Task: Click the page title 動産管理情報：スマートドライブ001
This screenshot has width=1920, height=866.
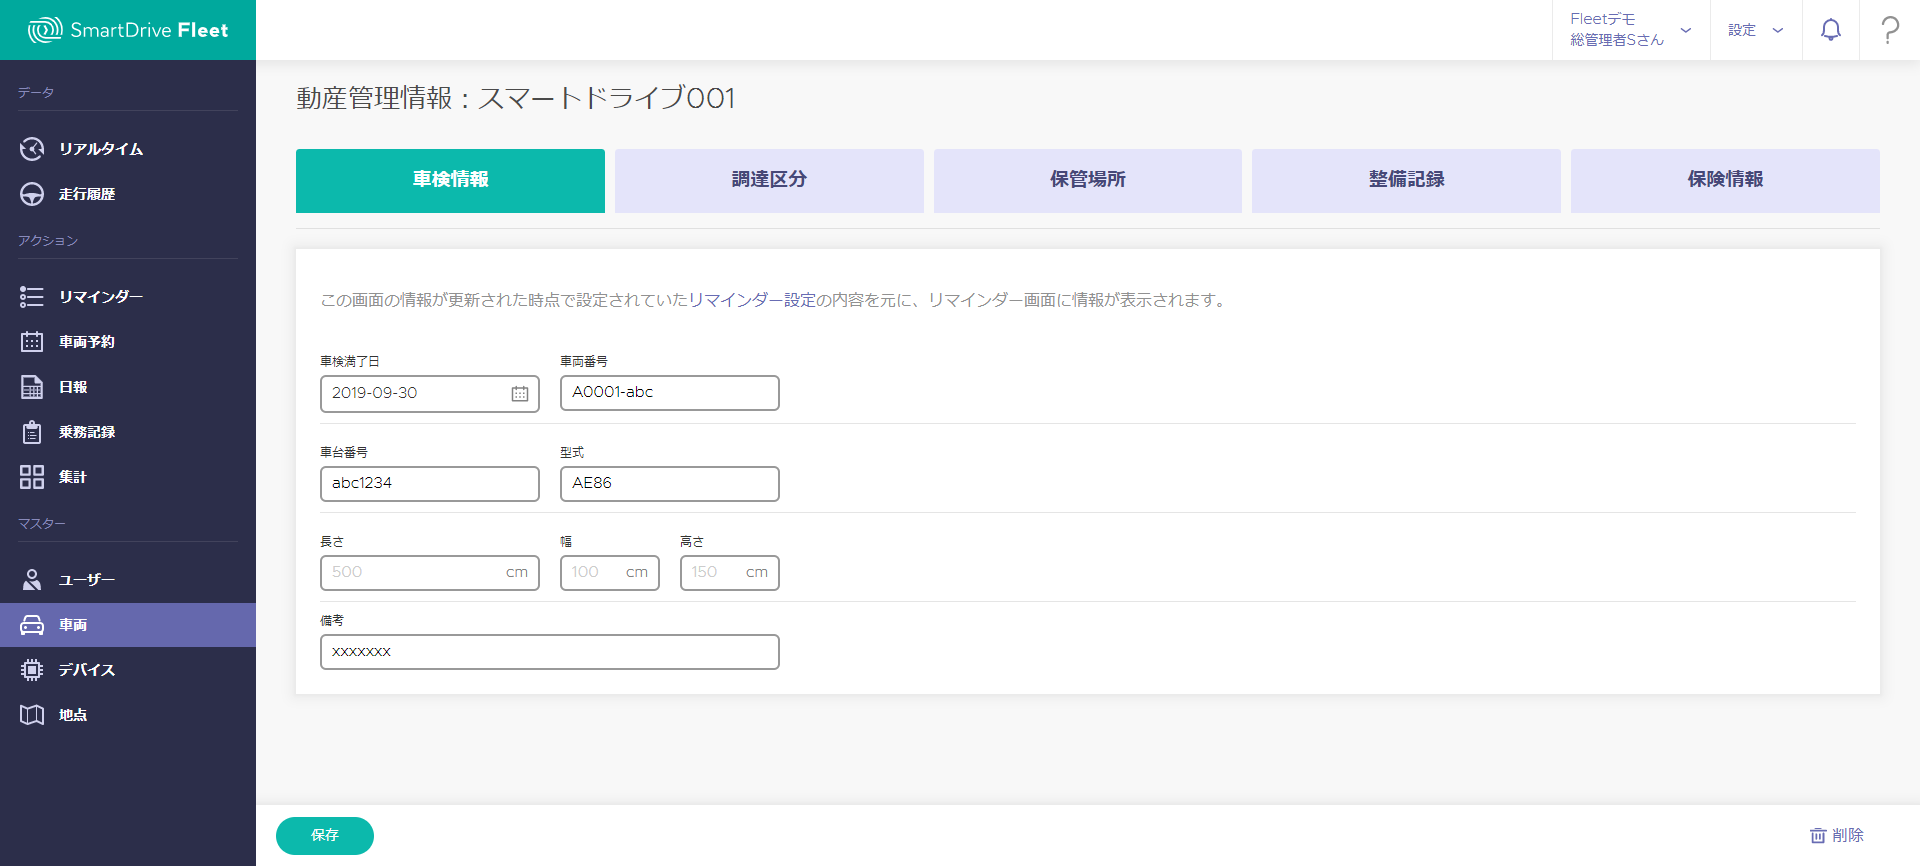Action: point(516,98)
